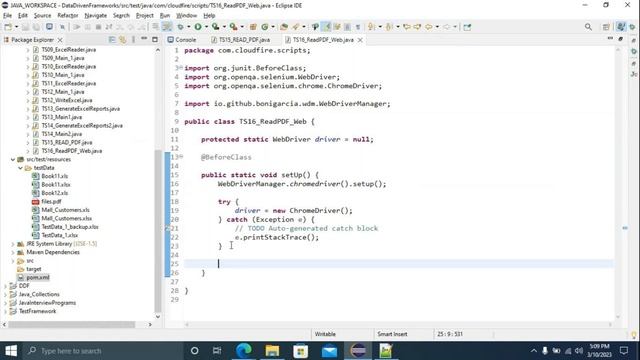Open the Window menu
The height and width of the screenshot is (360, 640).
tap(187, 16)
